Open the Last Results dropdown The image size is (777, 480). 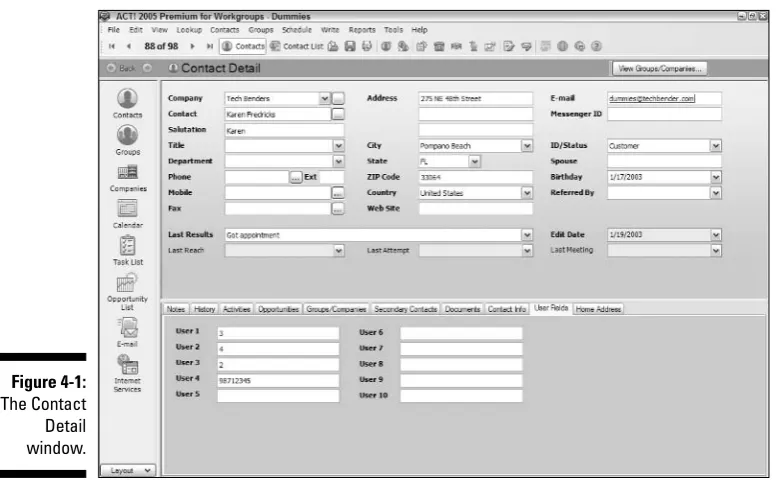click(x=527, y=235)
